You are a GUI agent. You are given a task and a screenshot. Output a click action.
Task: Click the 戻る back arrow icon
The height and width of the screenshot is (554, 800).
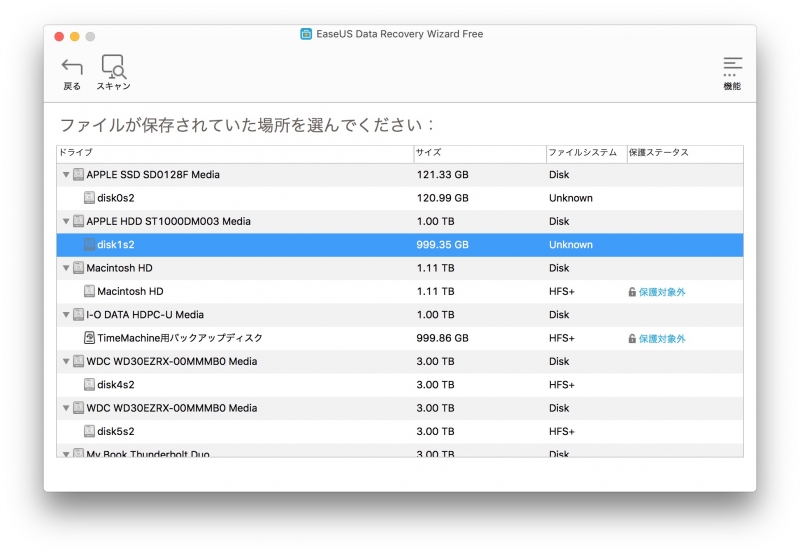[72, 67]
